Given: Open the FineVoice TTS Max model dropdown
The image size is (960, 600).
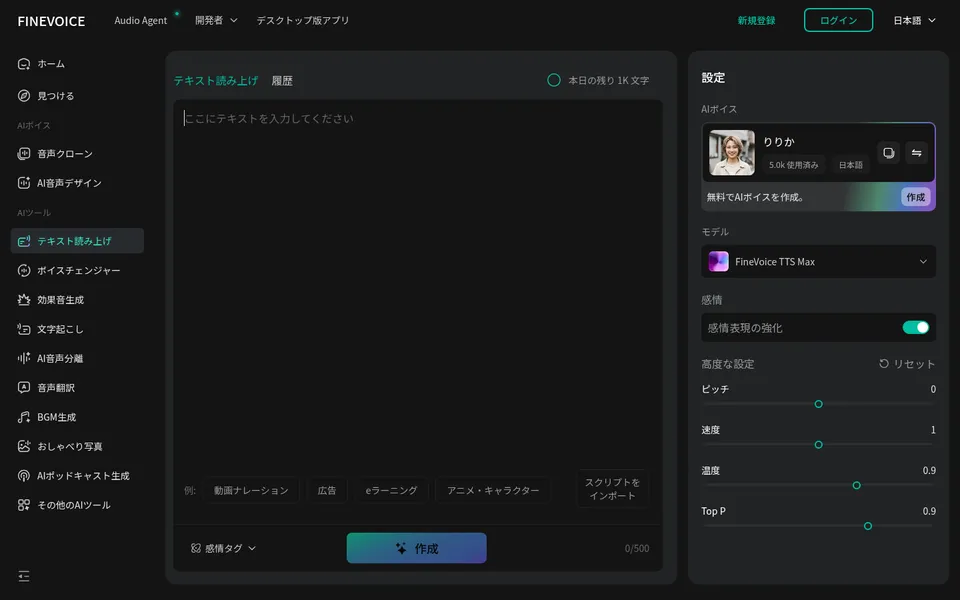Looking at the screenshot, I should click(818, 261).
